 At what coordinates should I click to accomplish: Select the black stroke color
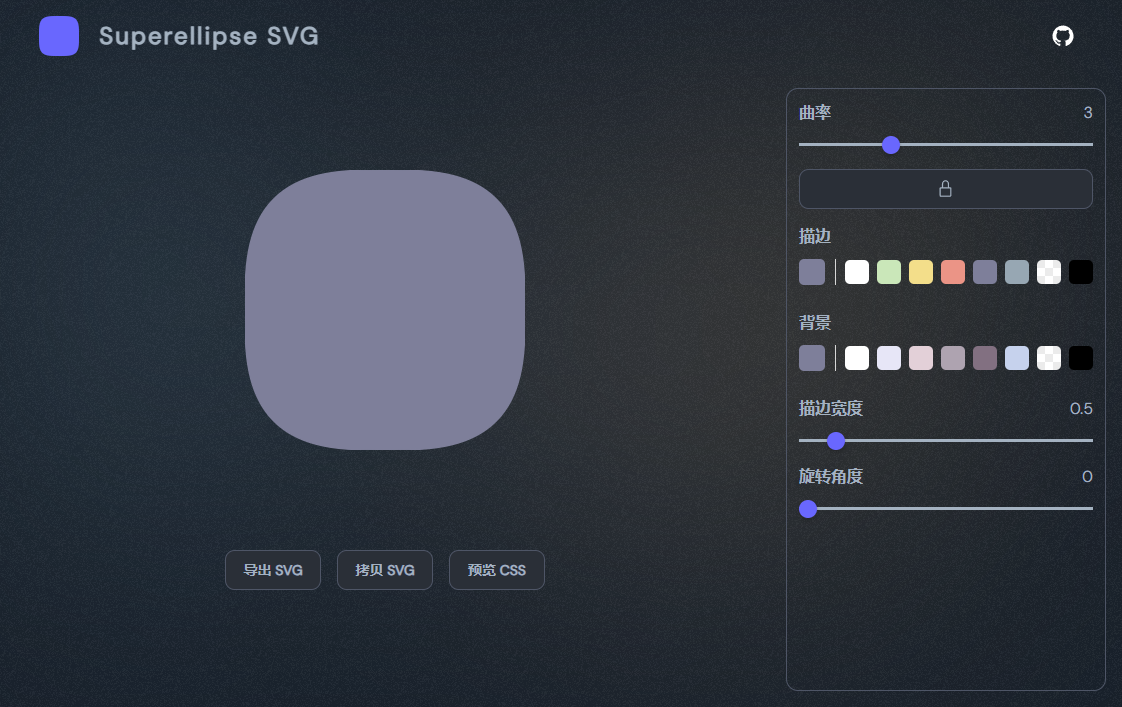1080,271
